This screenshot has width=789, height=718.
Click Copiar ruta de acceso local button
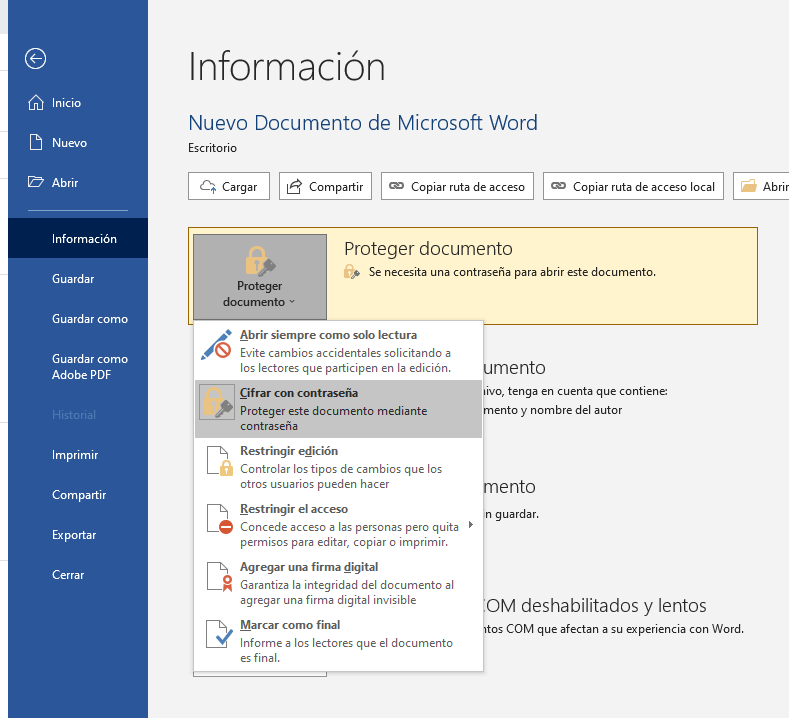[x=634, y=186]
